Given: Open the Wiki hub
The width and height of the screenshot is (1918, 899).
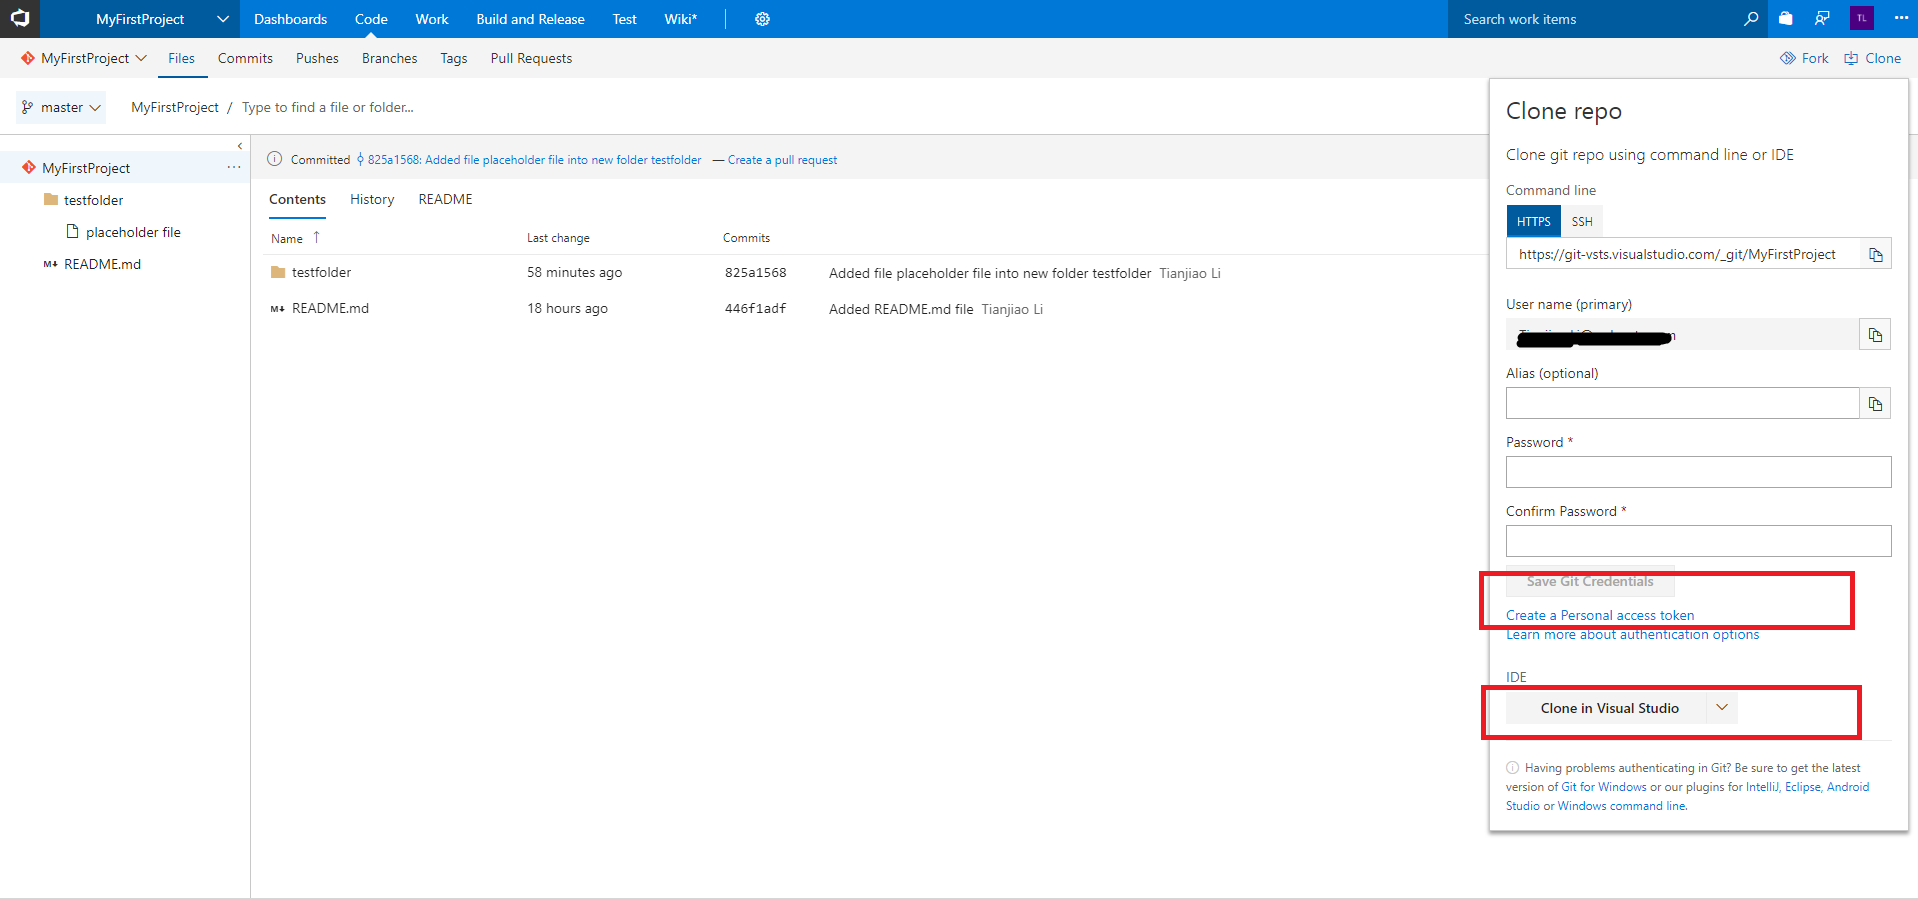Looking at the screenshot, I should [x=681, y=19].
